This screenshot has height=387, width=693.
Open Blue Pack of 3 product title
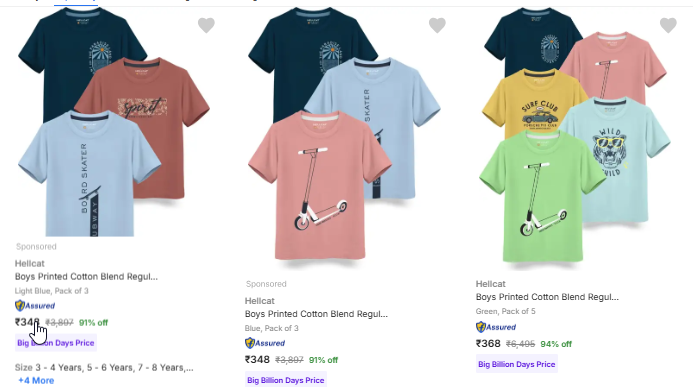316,314
